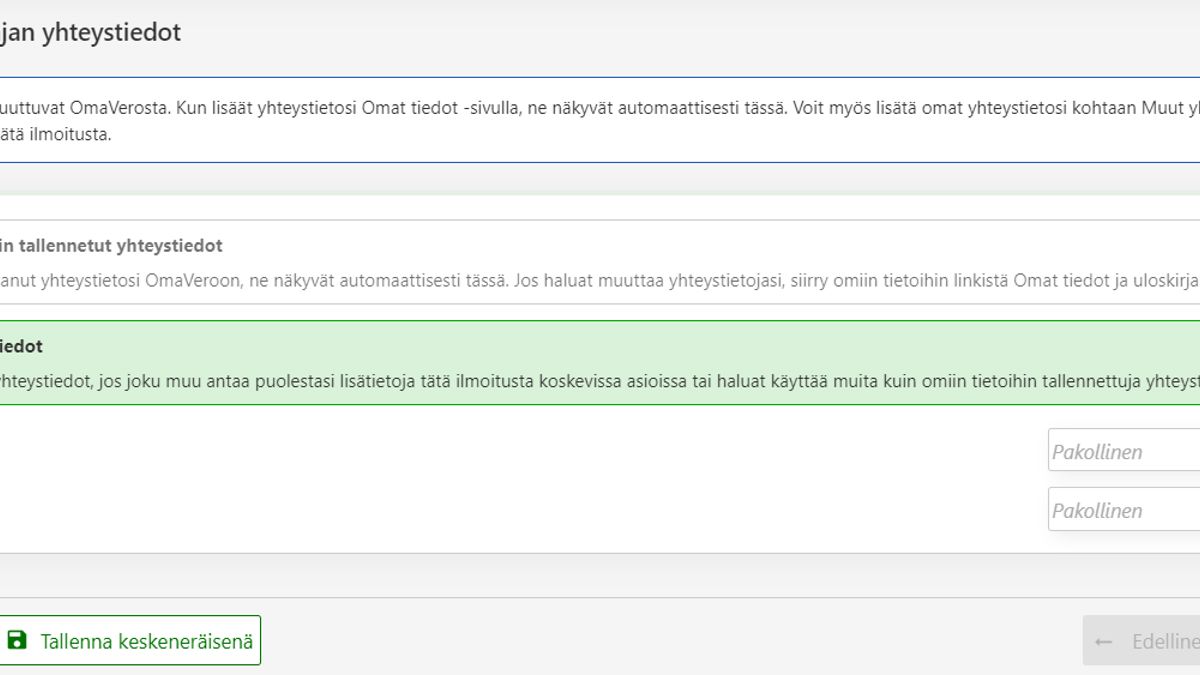Click the floppy disk save icon
The image size is (1200, 675).
[17, 640]
